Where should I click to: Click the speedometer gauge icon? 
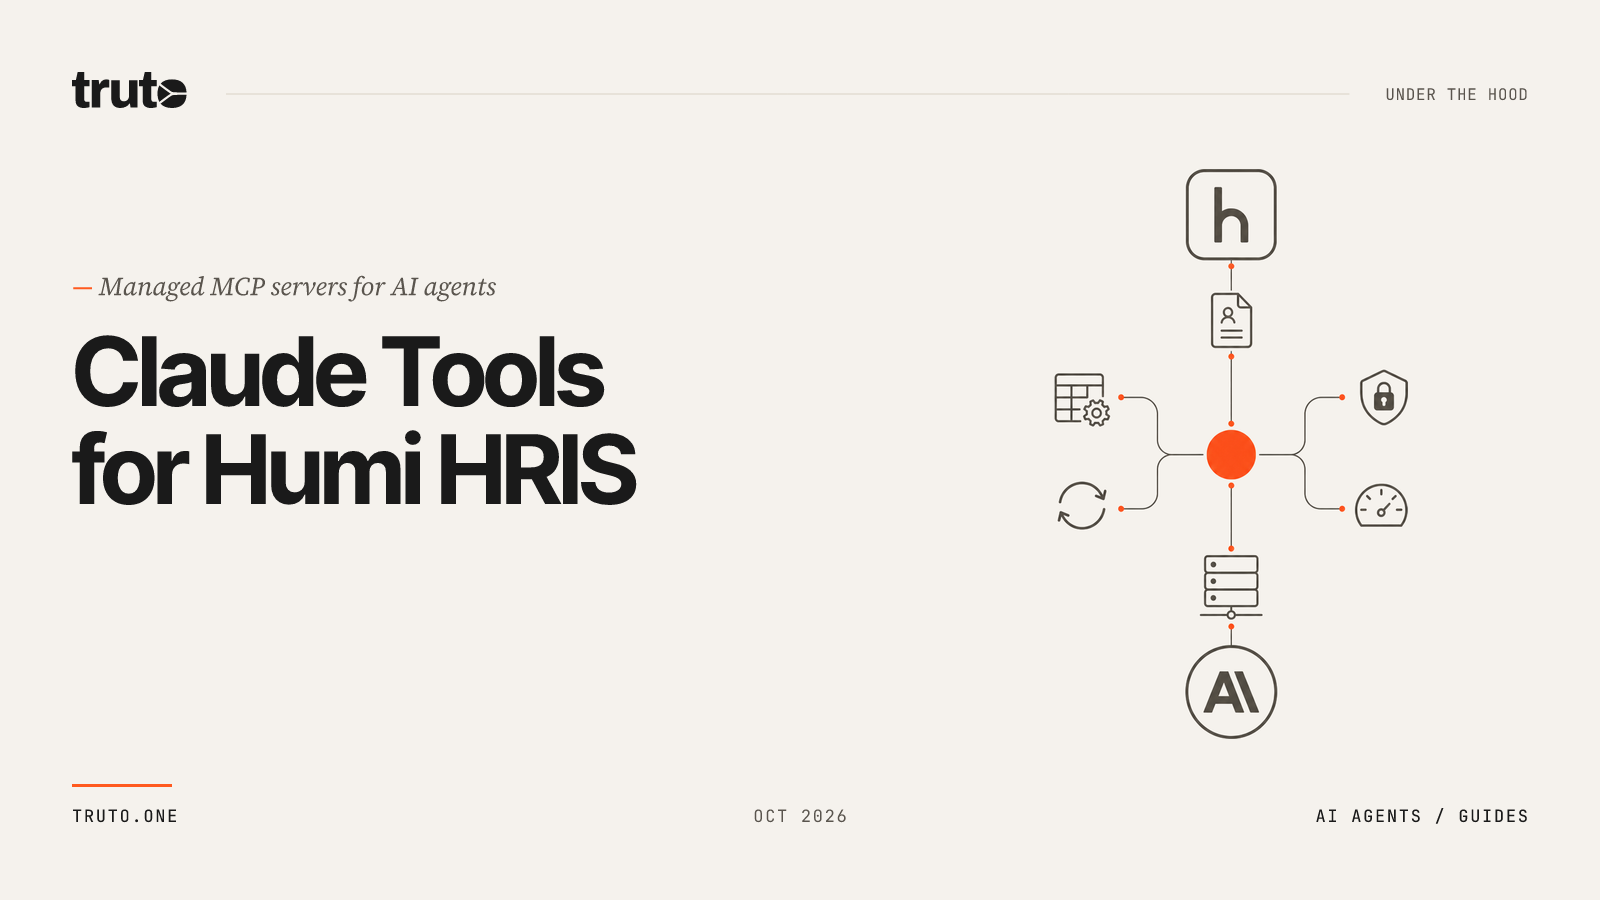click(1381, 506)
